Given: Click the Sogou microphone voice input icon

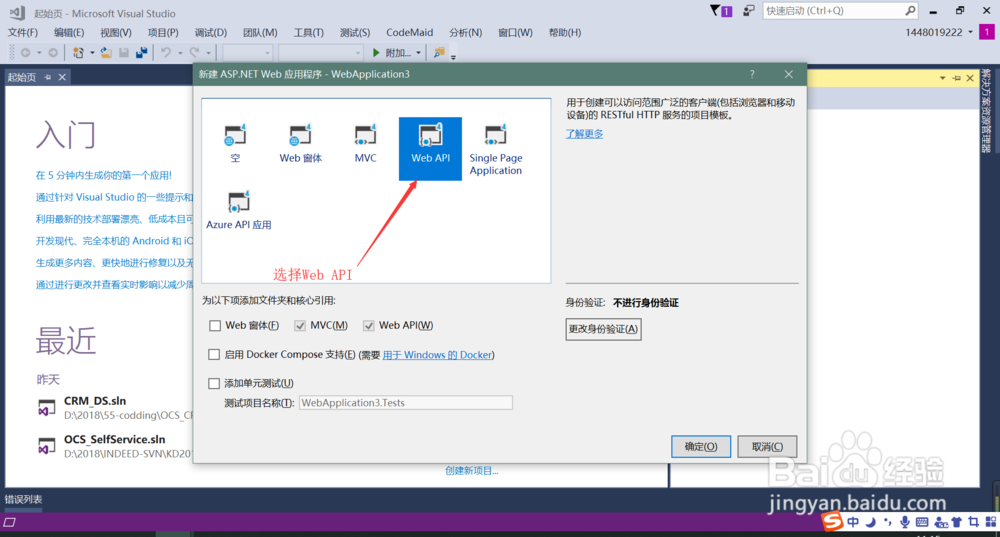Looking at the screenshot, I should [x=904, y=522].
